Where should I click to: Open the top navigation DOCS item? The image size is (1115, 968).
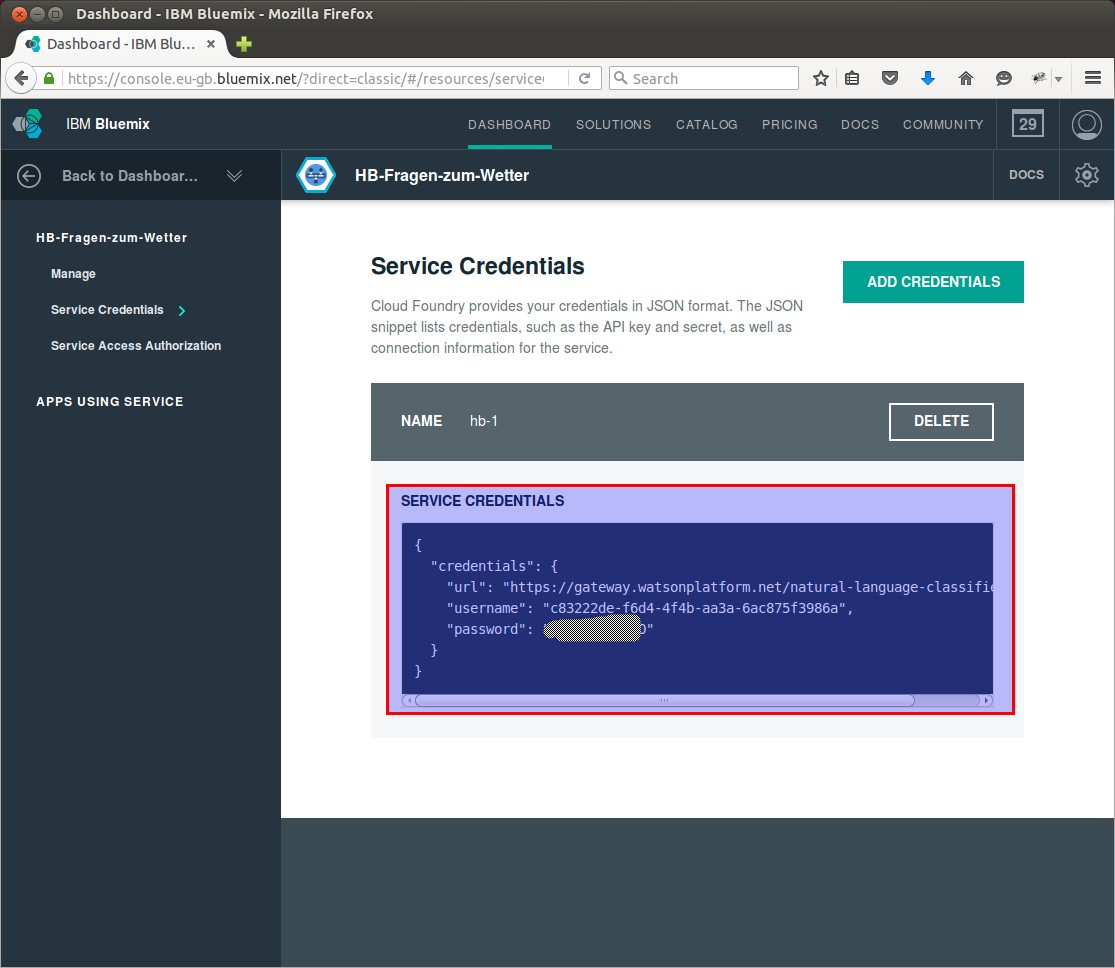(860, 124)
